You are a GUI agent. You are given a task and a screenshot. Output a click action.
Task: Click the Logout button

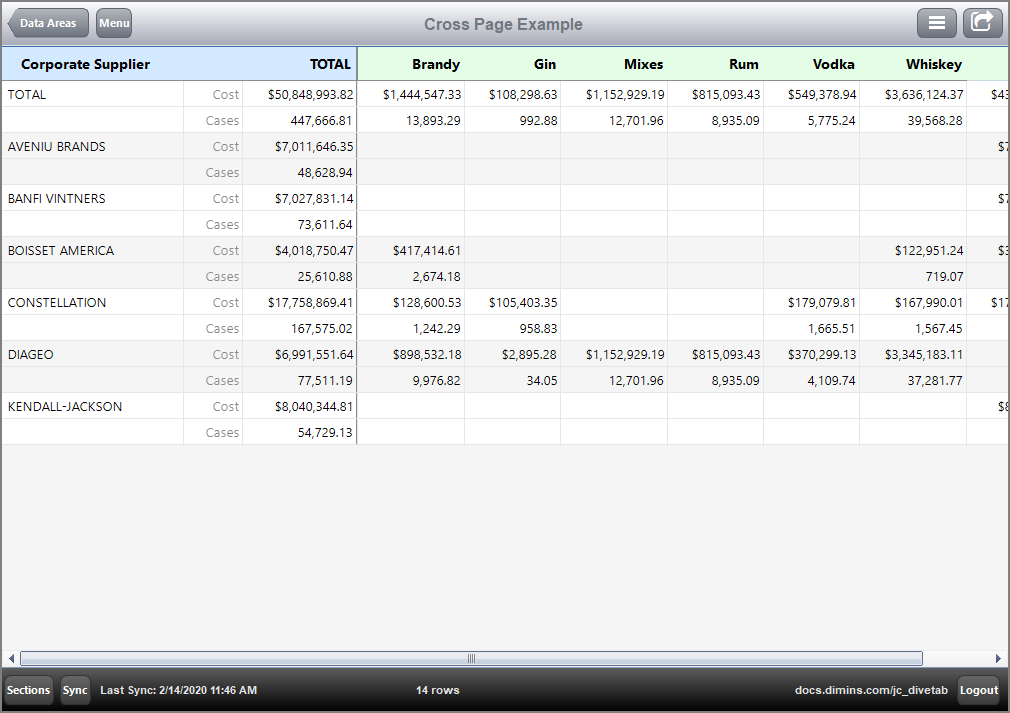pyautogui.click(x=978, y=690)
